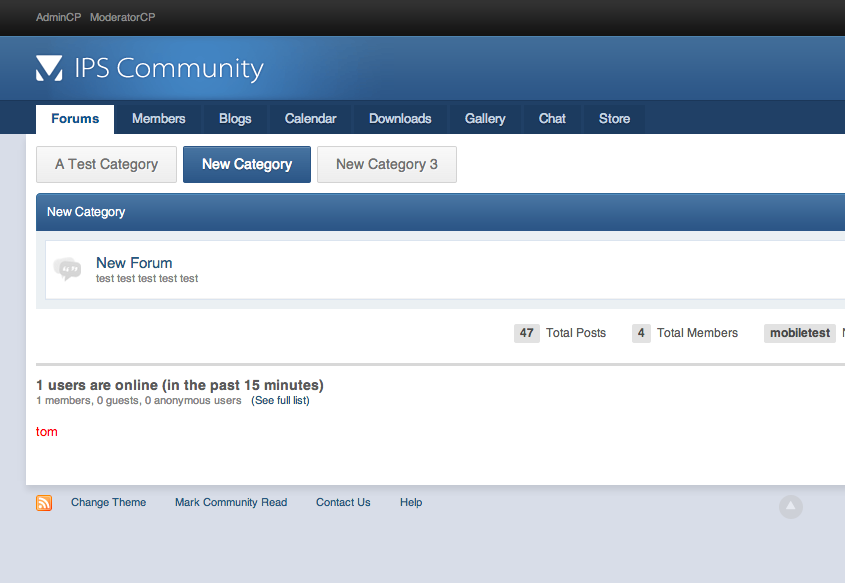The width and height of the screenshot is (845, 583).
Task: Click the back-to-top arrow icon
Action: [791, 507]
